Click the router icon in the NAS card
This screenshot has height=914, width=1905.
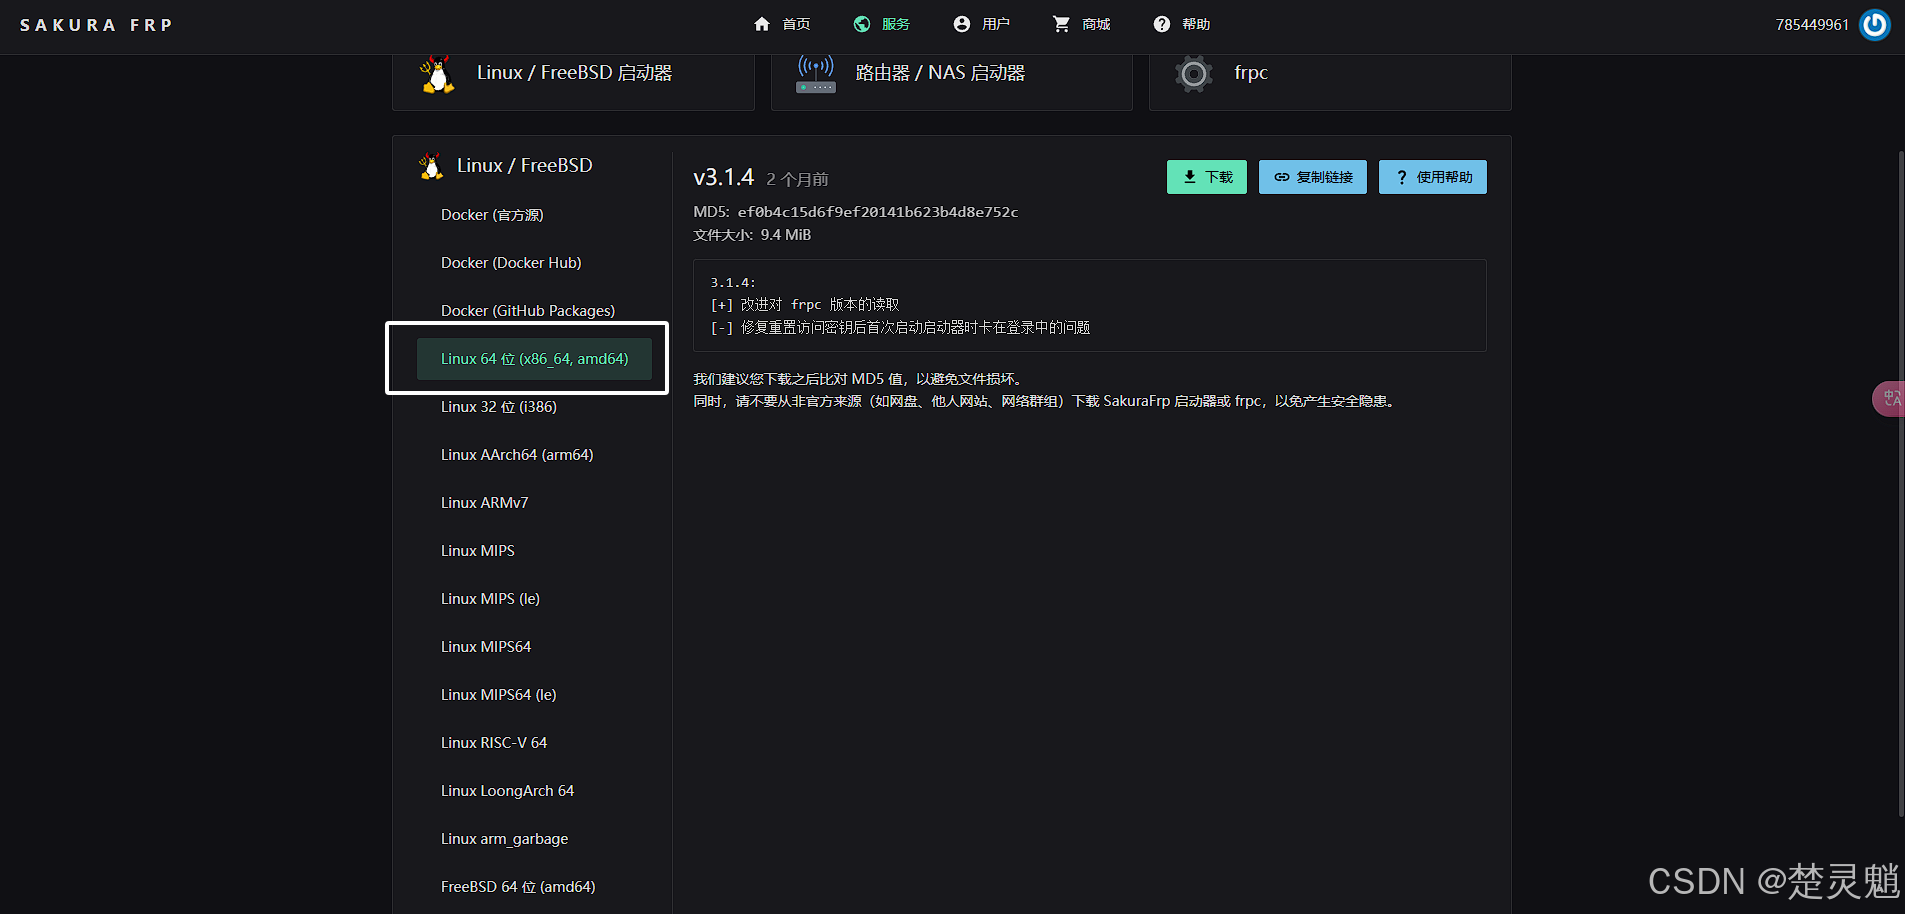click(816, 74)
